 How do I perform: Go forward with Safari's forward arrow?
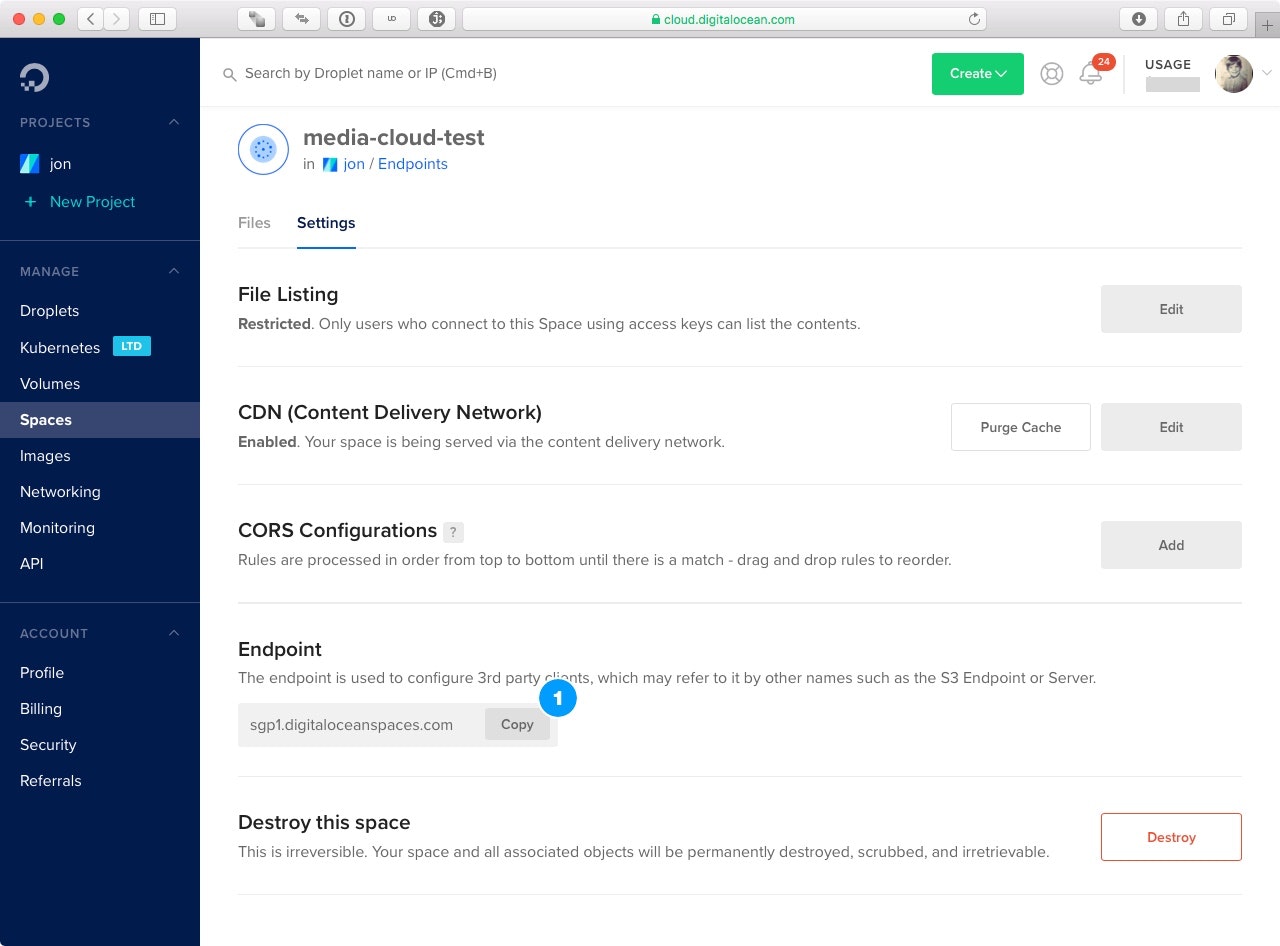coord(117,18)
